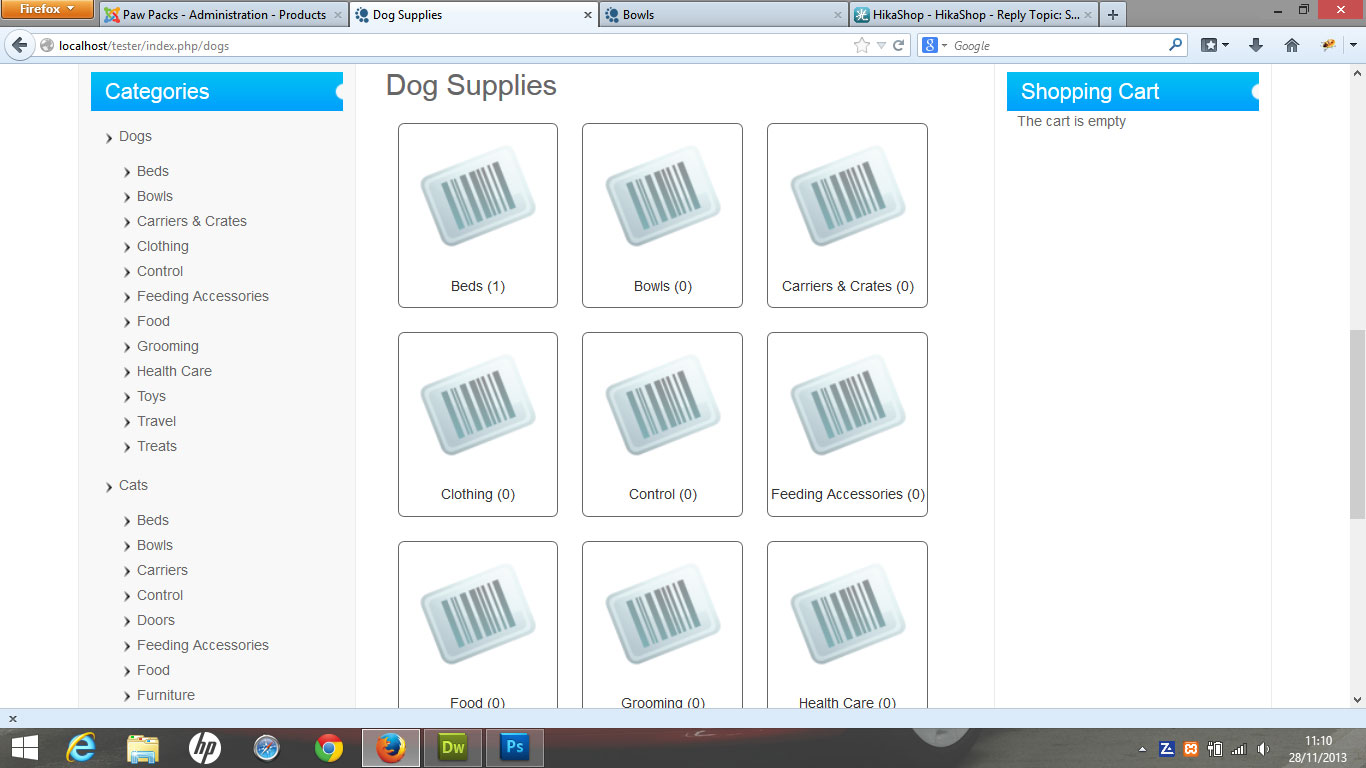The image size is (1366, 768).
Task: Switch to the Bowls tab
Action: 722,15
